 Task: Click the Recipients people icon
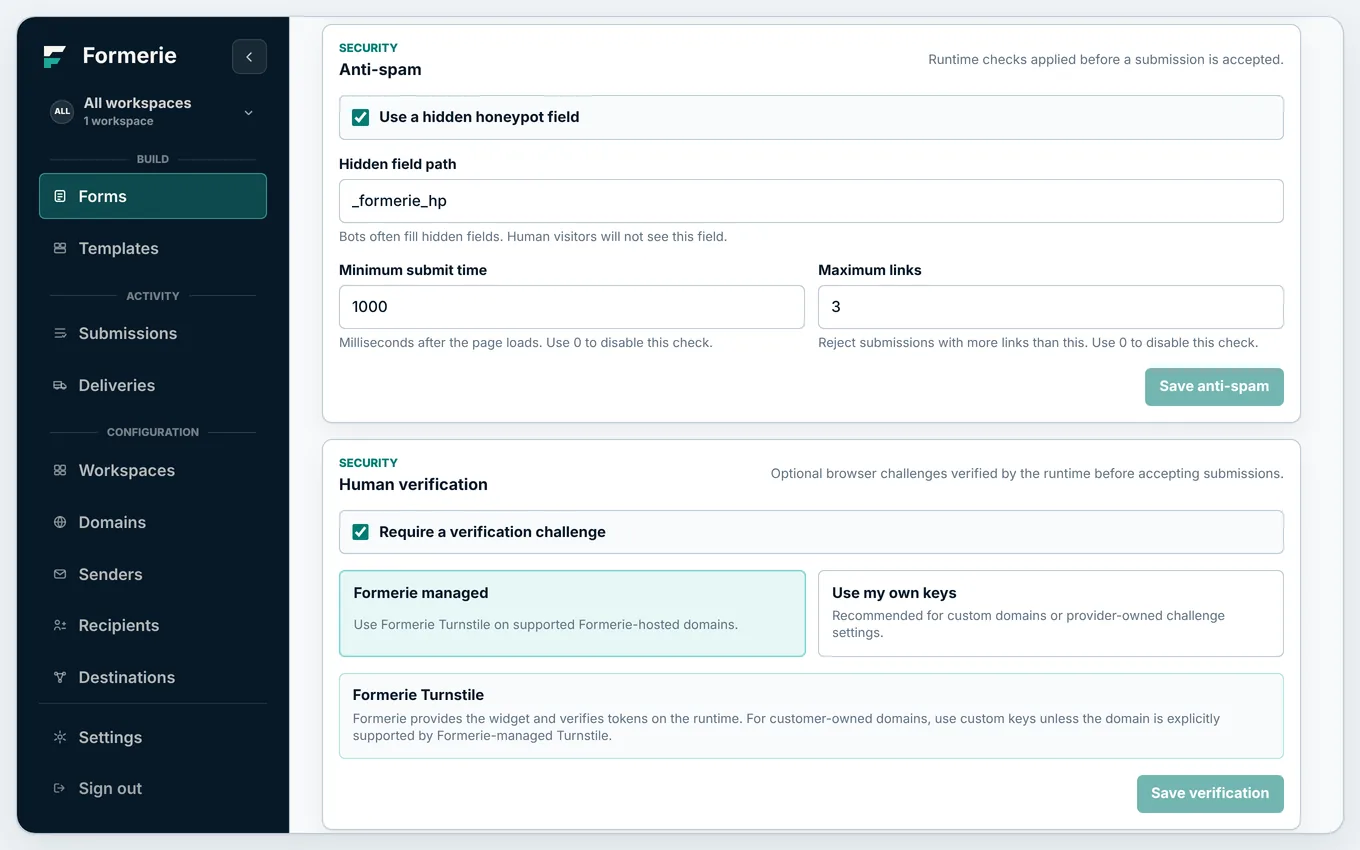click(x=60, y=625)
